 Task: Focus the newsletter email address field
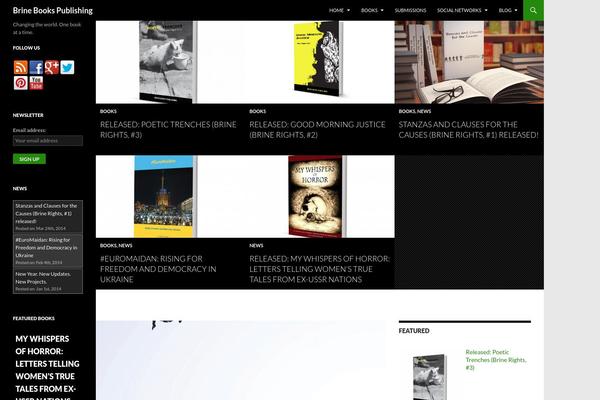pyautogui.click(x=48, y=140)
